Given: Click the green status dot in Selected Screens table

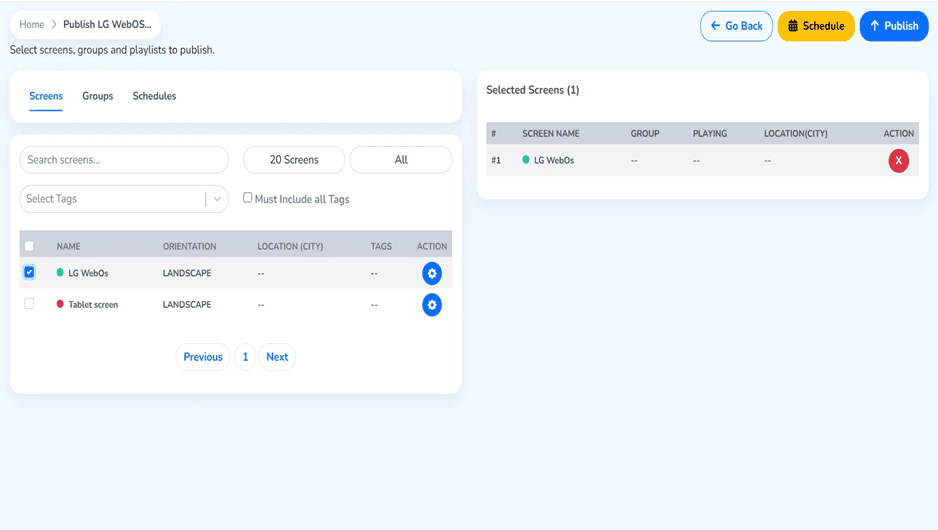Looking at the screenshot, I should (x=526, y=160).
